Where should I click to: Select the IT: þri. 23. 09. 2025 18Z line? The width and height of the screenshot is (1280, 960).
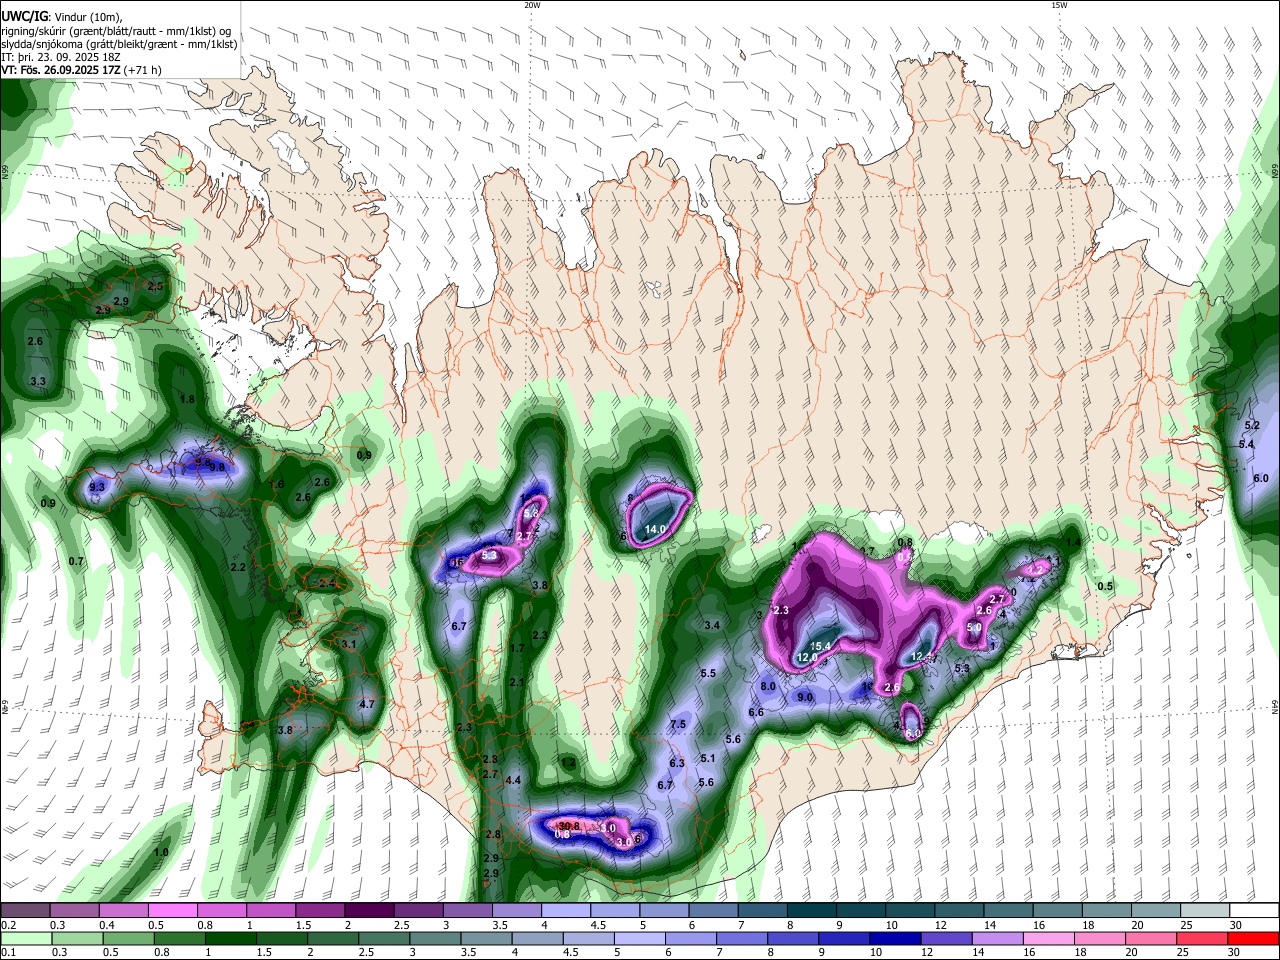pyautogui.click(x=60, y=57)
